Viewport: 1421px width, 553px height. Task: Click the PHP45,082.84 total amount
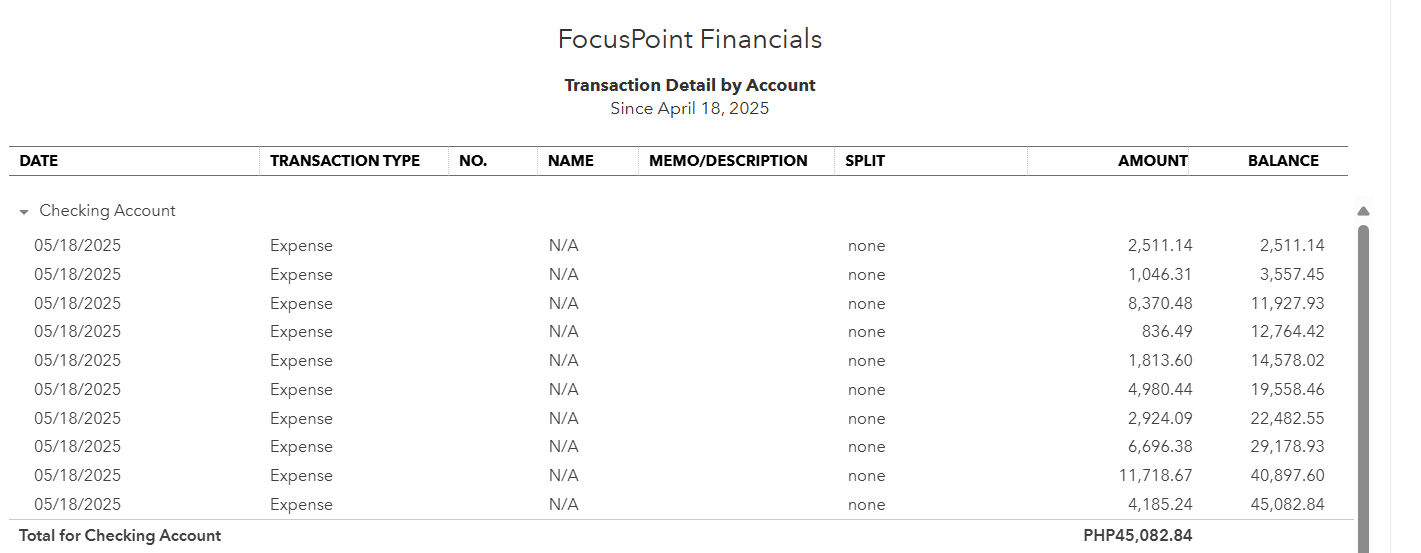[x=1138, y=536]
